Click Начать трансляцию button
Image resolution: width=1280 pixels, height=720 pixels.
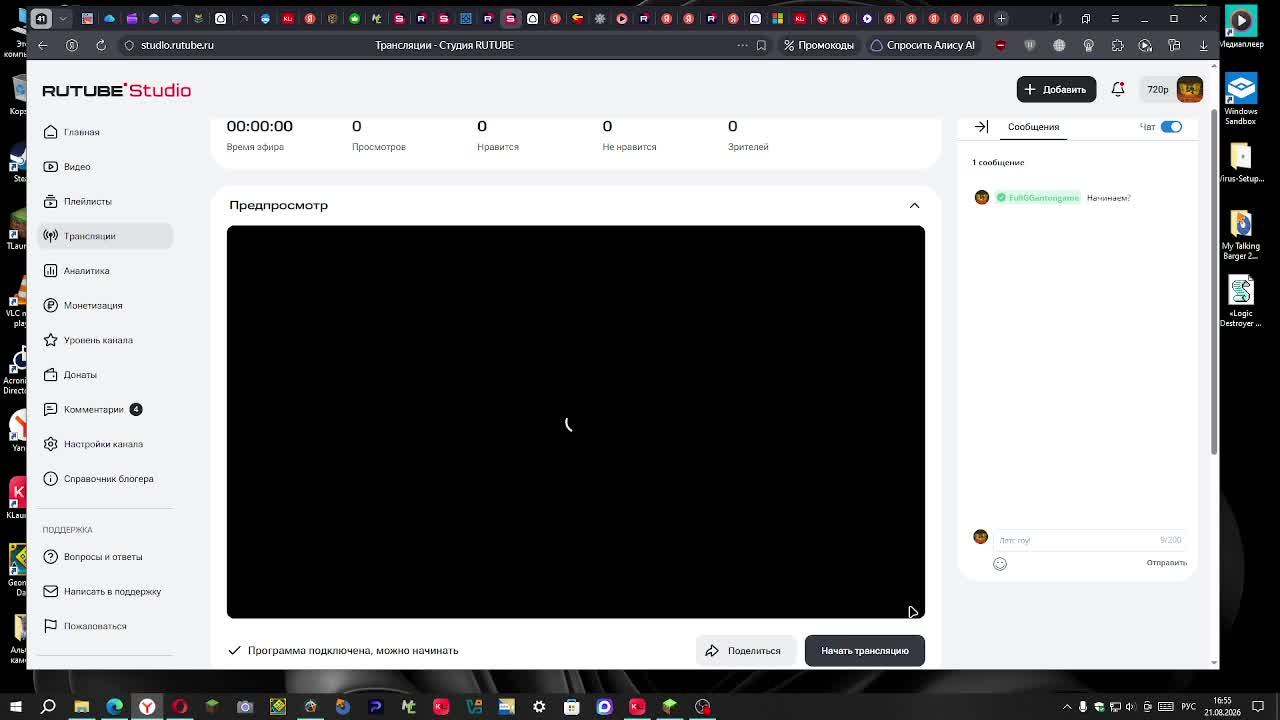pos(865,651)
